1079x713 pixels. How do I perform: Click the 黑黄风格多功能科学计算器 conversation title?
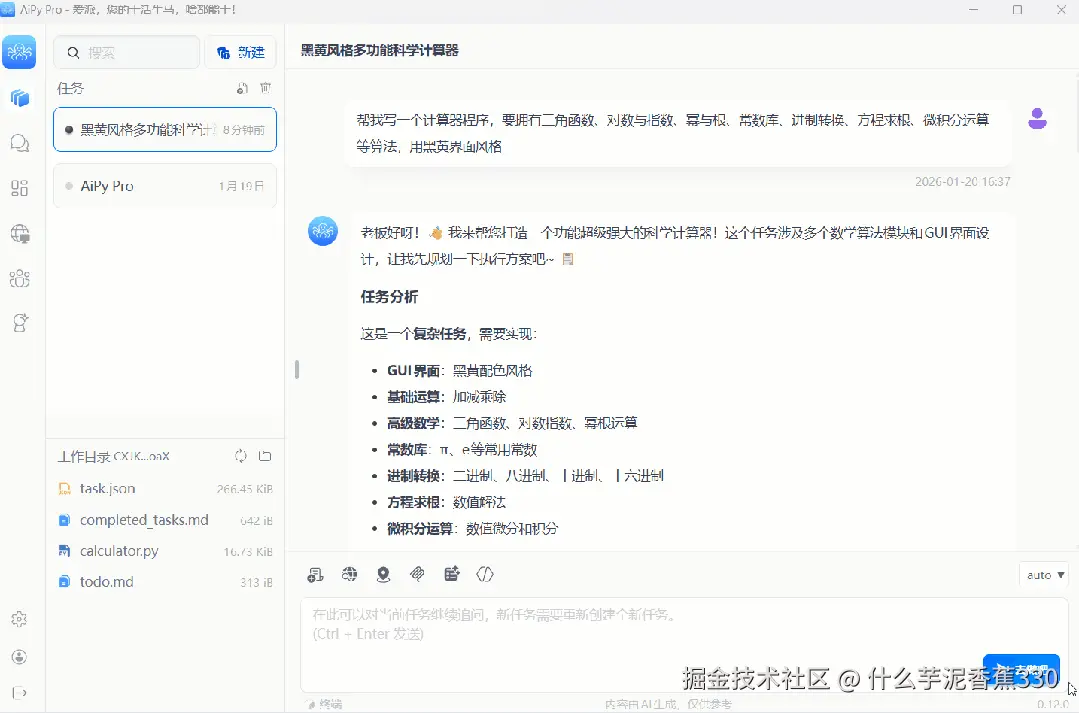coord(380,50)
